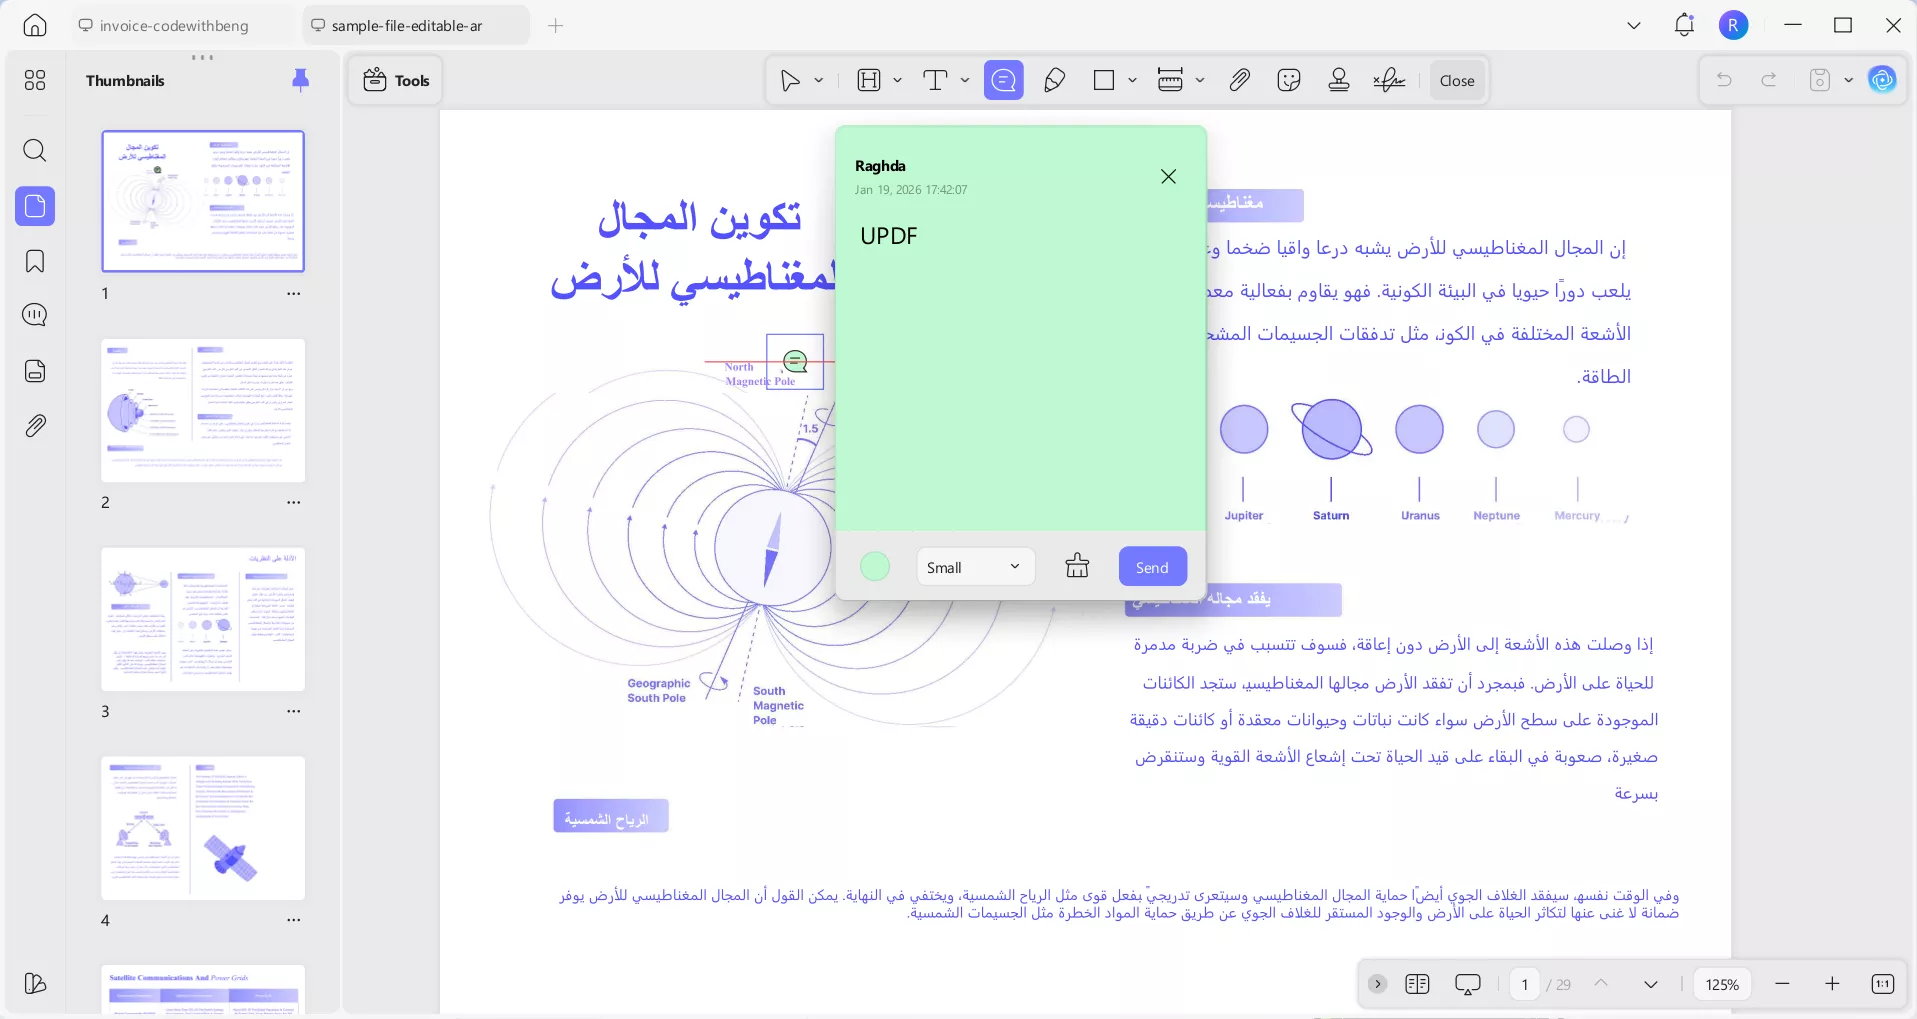Image resolution: width=1917 pixels, height=1019 pixels.
Task: Open the Home icon
Action: point(35,26)
